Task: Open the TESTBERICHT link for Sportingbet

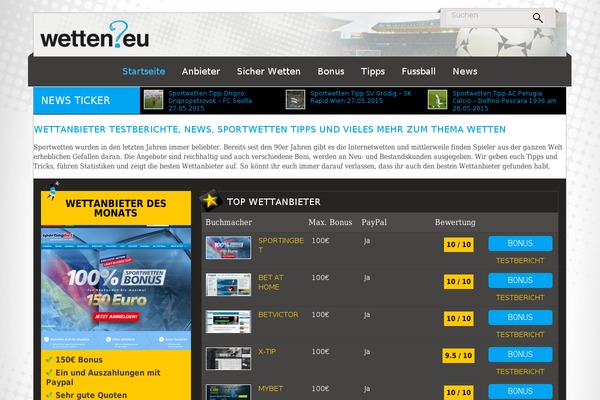Action: 520,261
